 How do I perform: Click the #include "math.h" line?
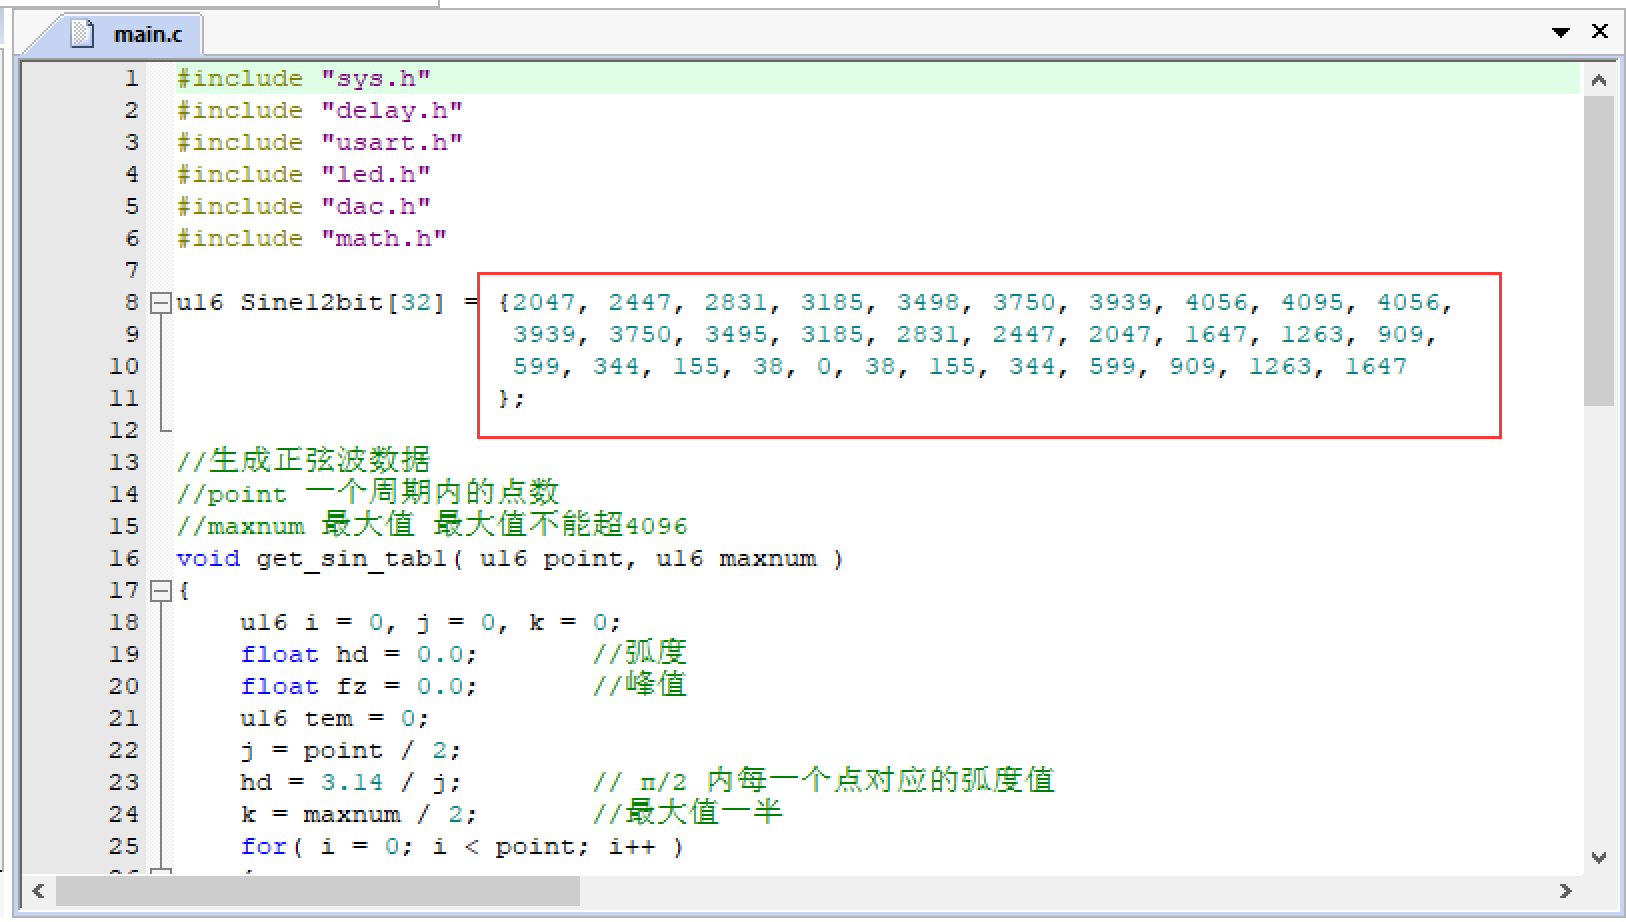[312, 238]
